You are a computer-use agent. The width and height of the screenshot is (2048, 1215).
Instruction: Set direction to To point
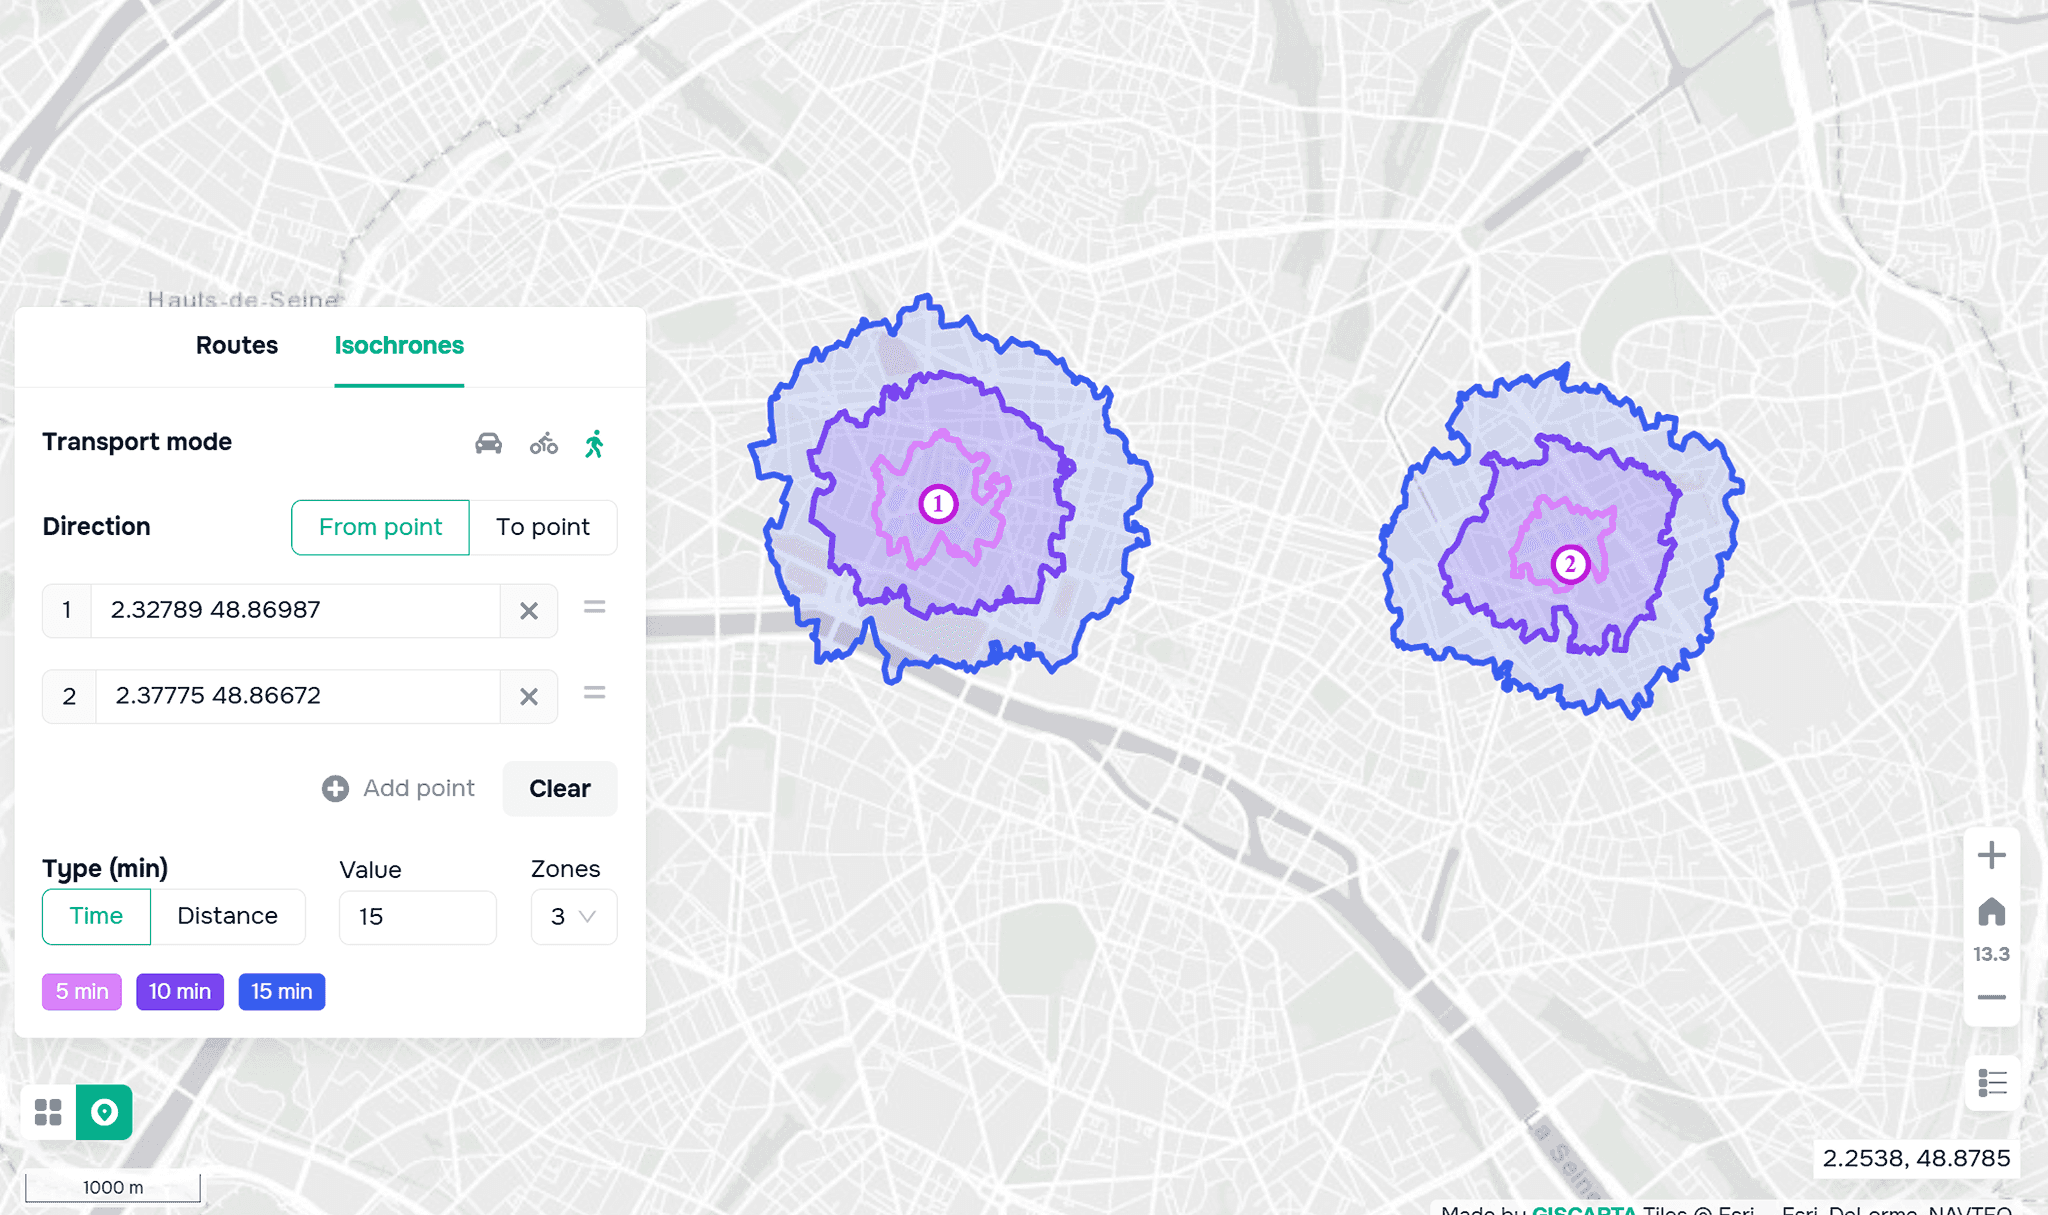click(x=543, y=527)
